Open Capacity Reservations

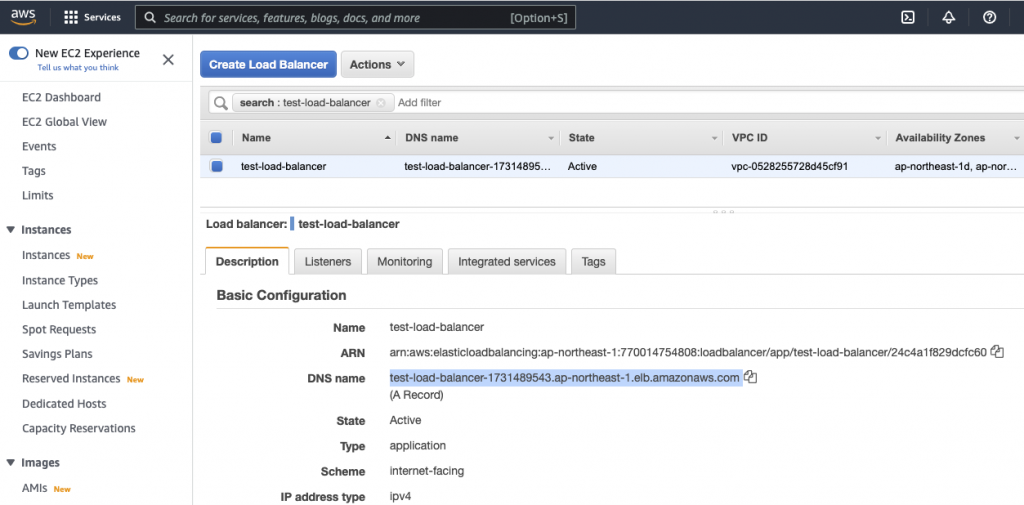(x=79, y=429)
